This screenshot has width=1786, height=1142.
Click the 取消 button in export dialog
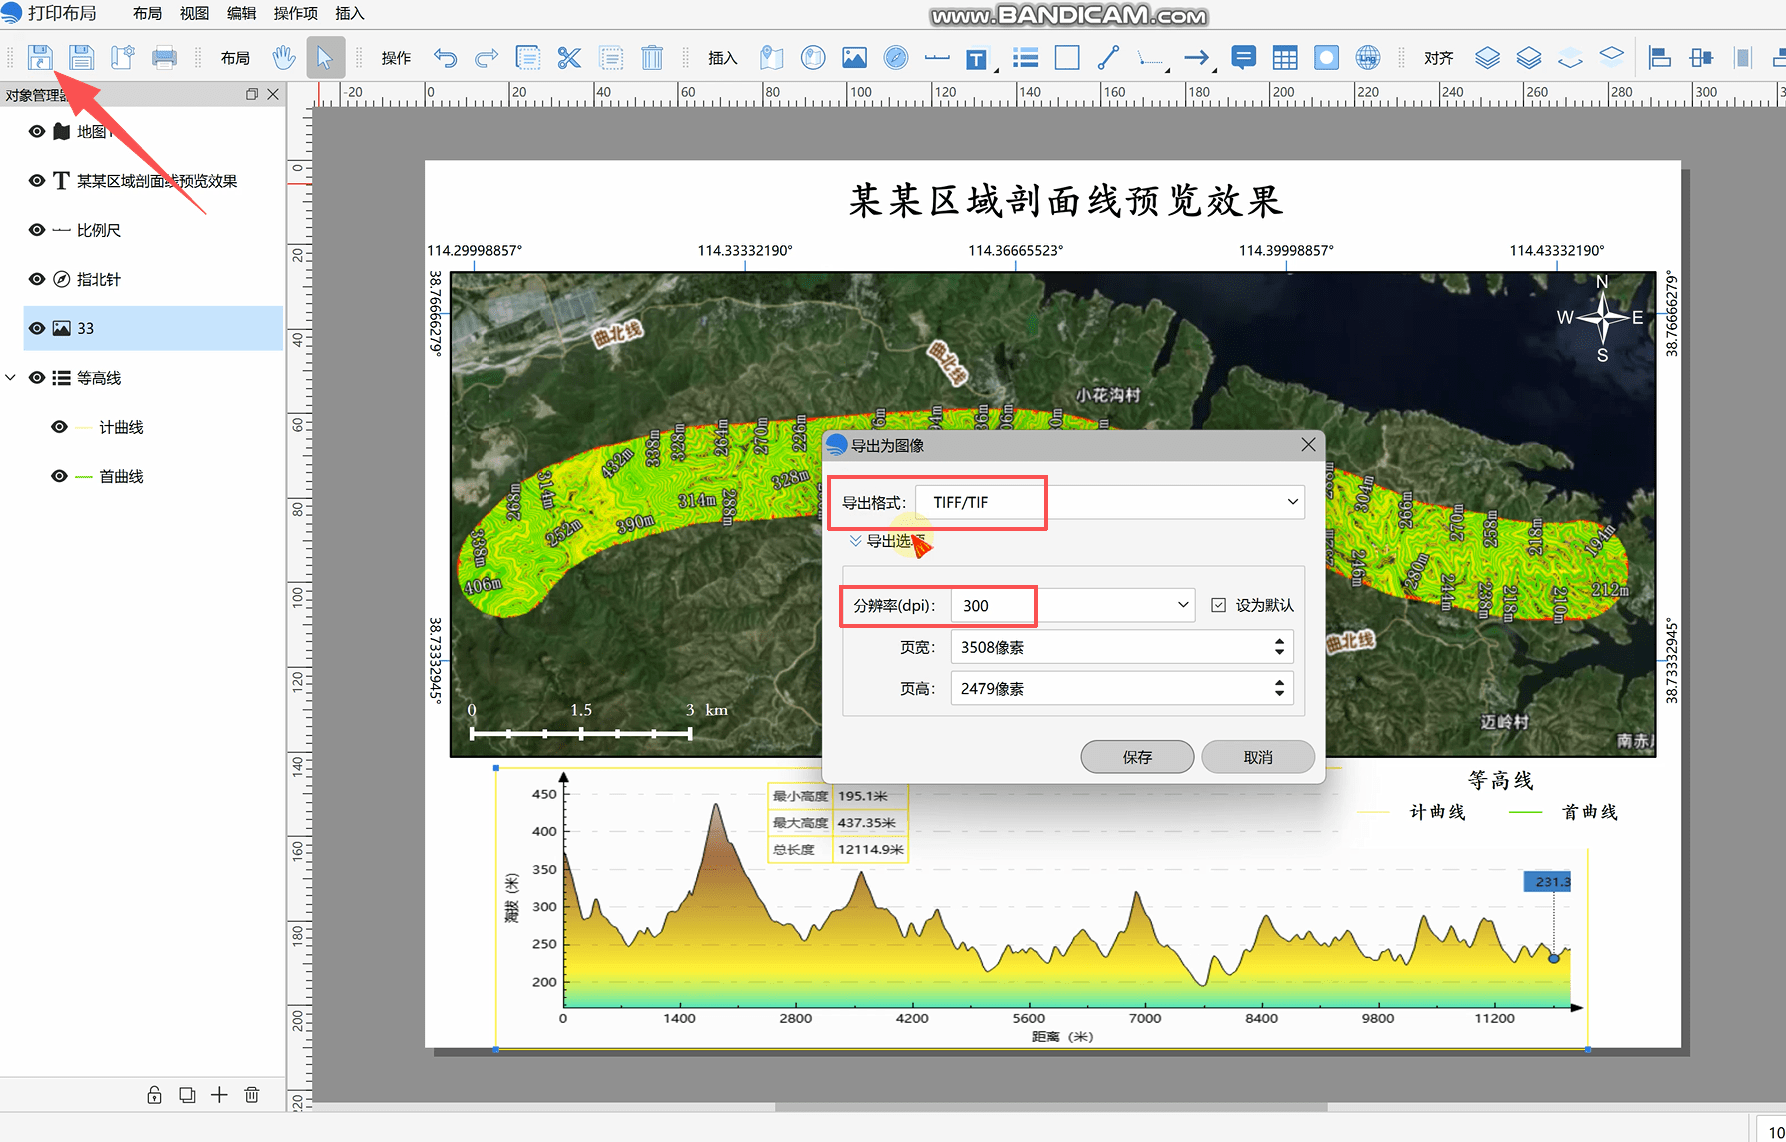[x=1258, y=757]
